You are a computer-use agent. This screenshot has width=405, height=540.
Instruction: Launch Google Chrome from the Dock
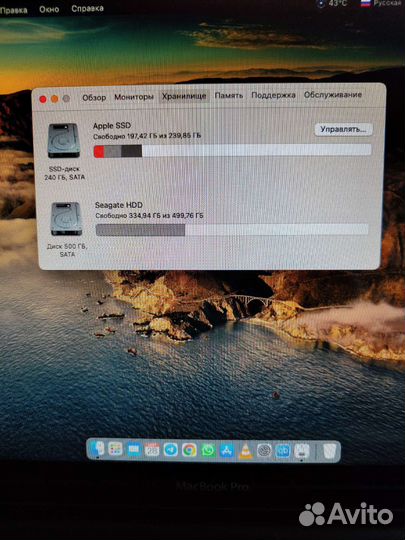coord(189,450)
